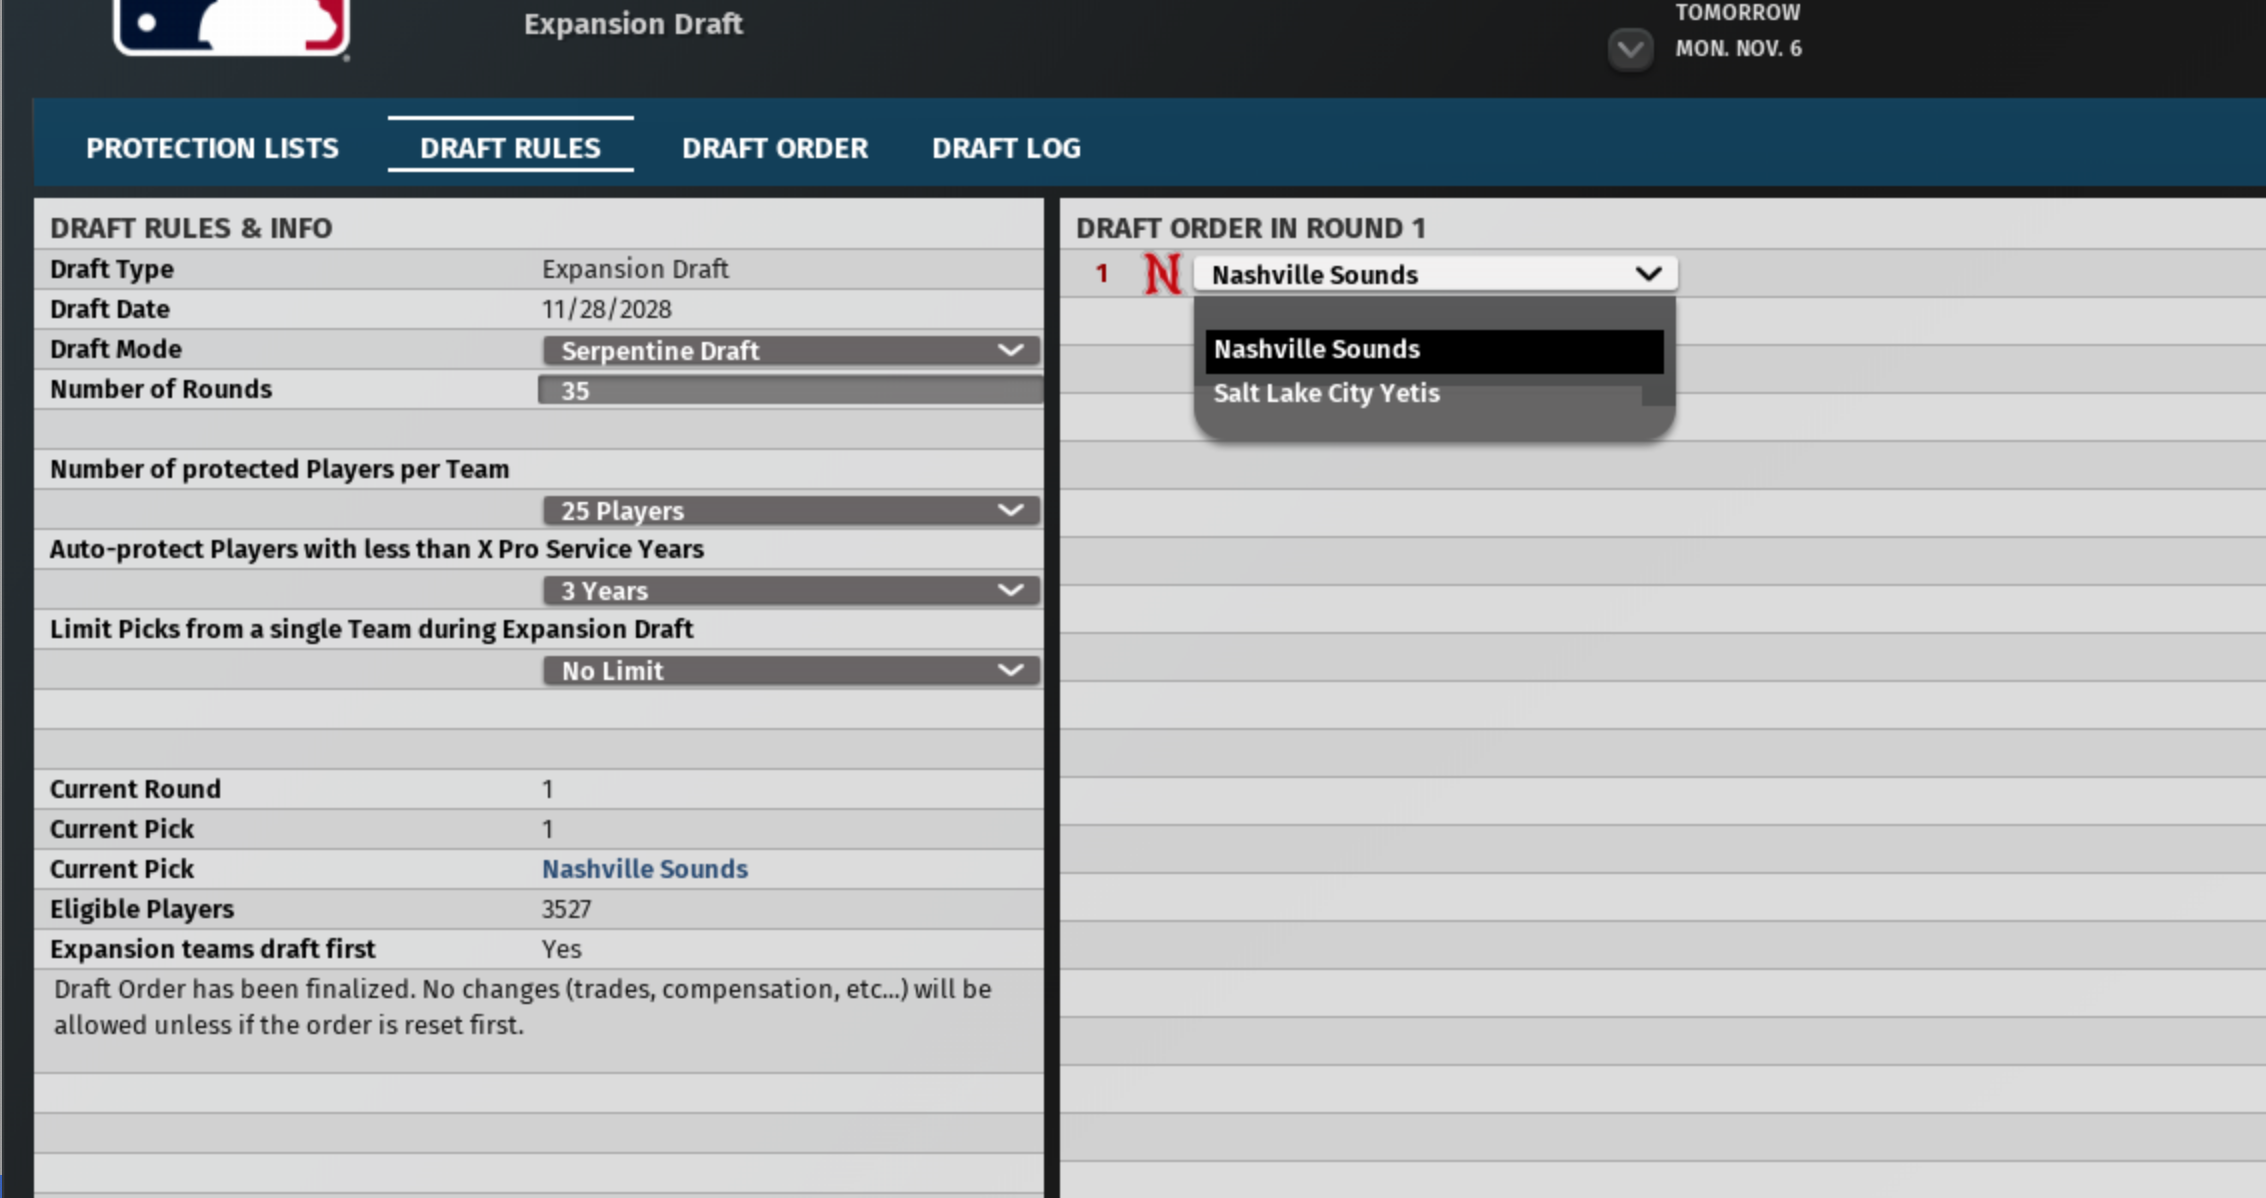Choose Nashville Sounds in the open list
The image size is (2266, 1198).
click(x=1434, y=350)
